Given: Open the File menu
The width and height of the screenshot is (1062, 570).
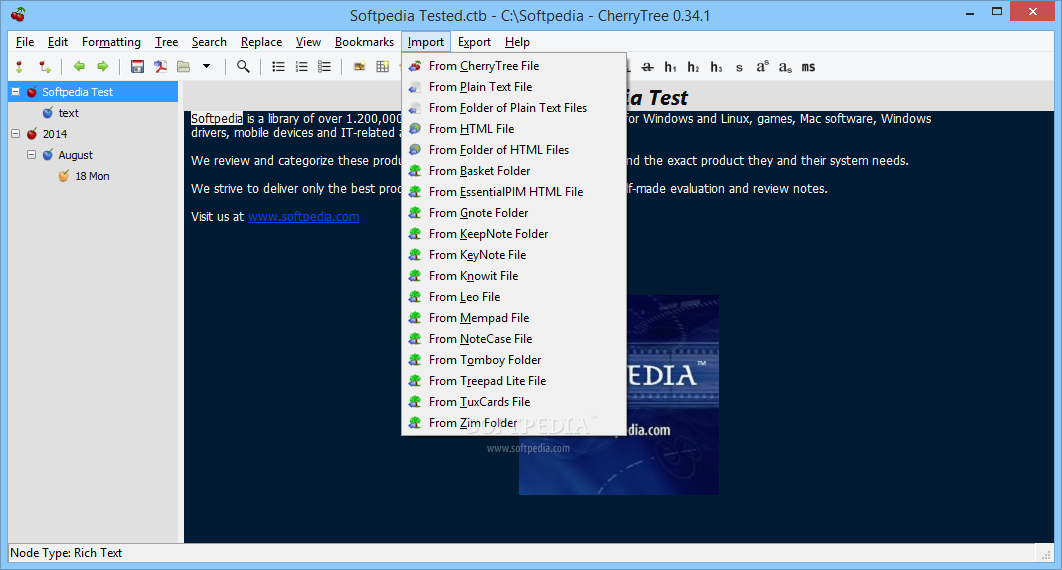Looking at the screenshot, I should (25, 42).
